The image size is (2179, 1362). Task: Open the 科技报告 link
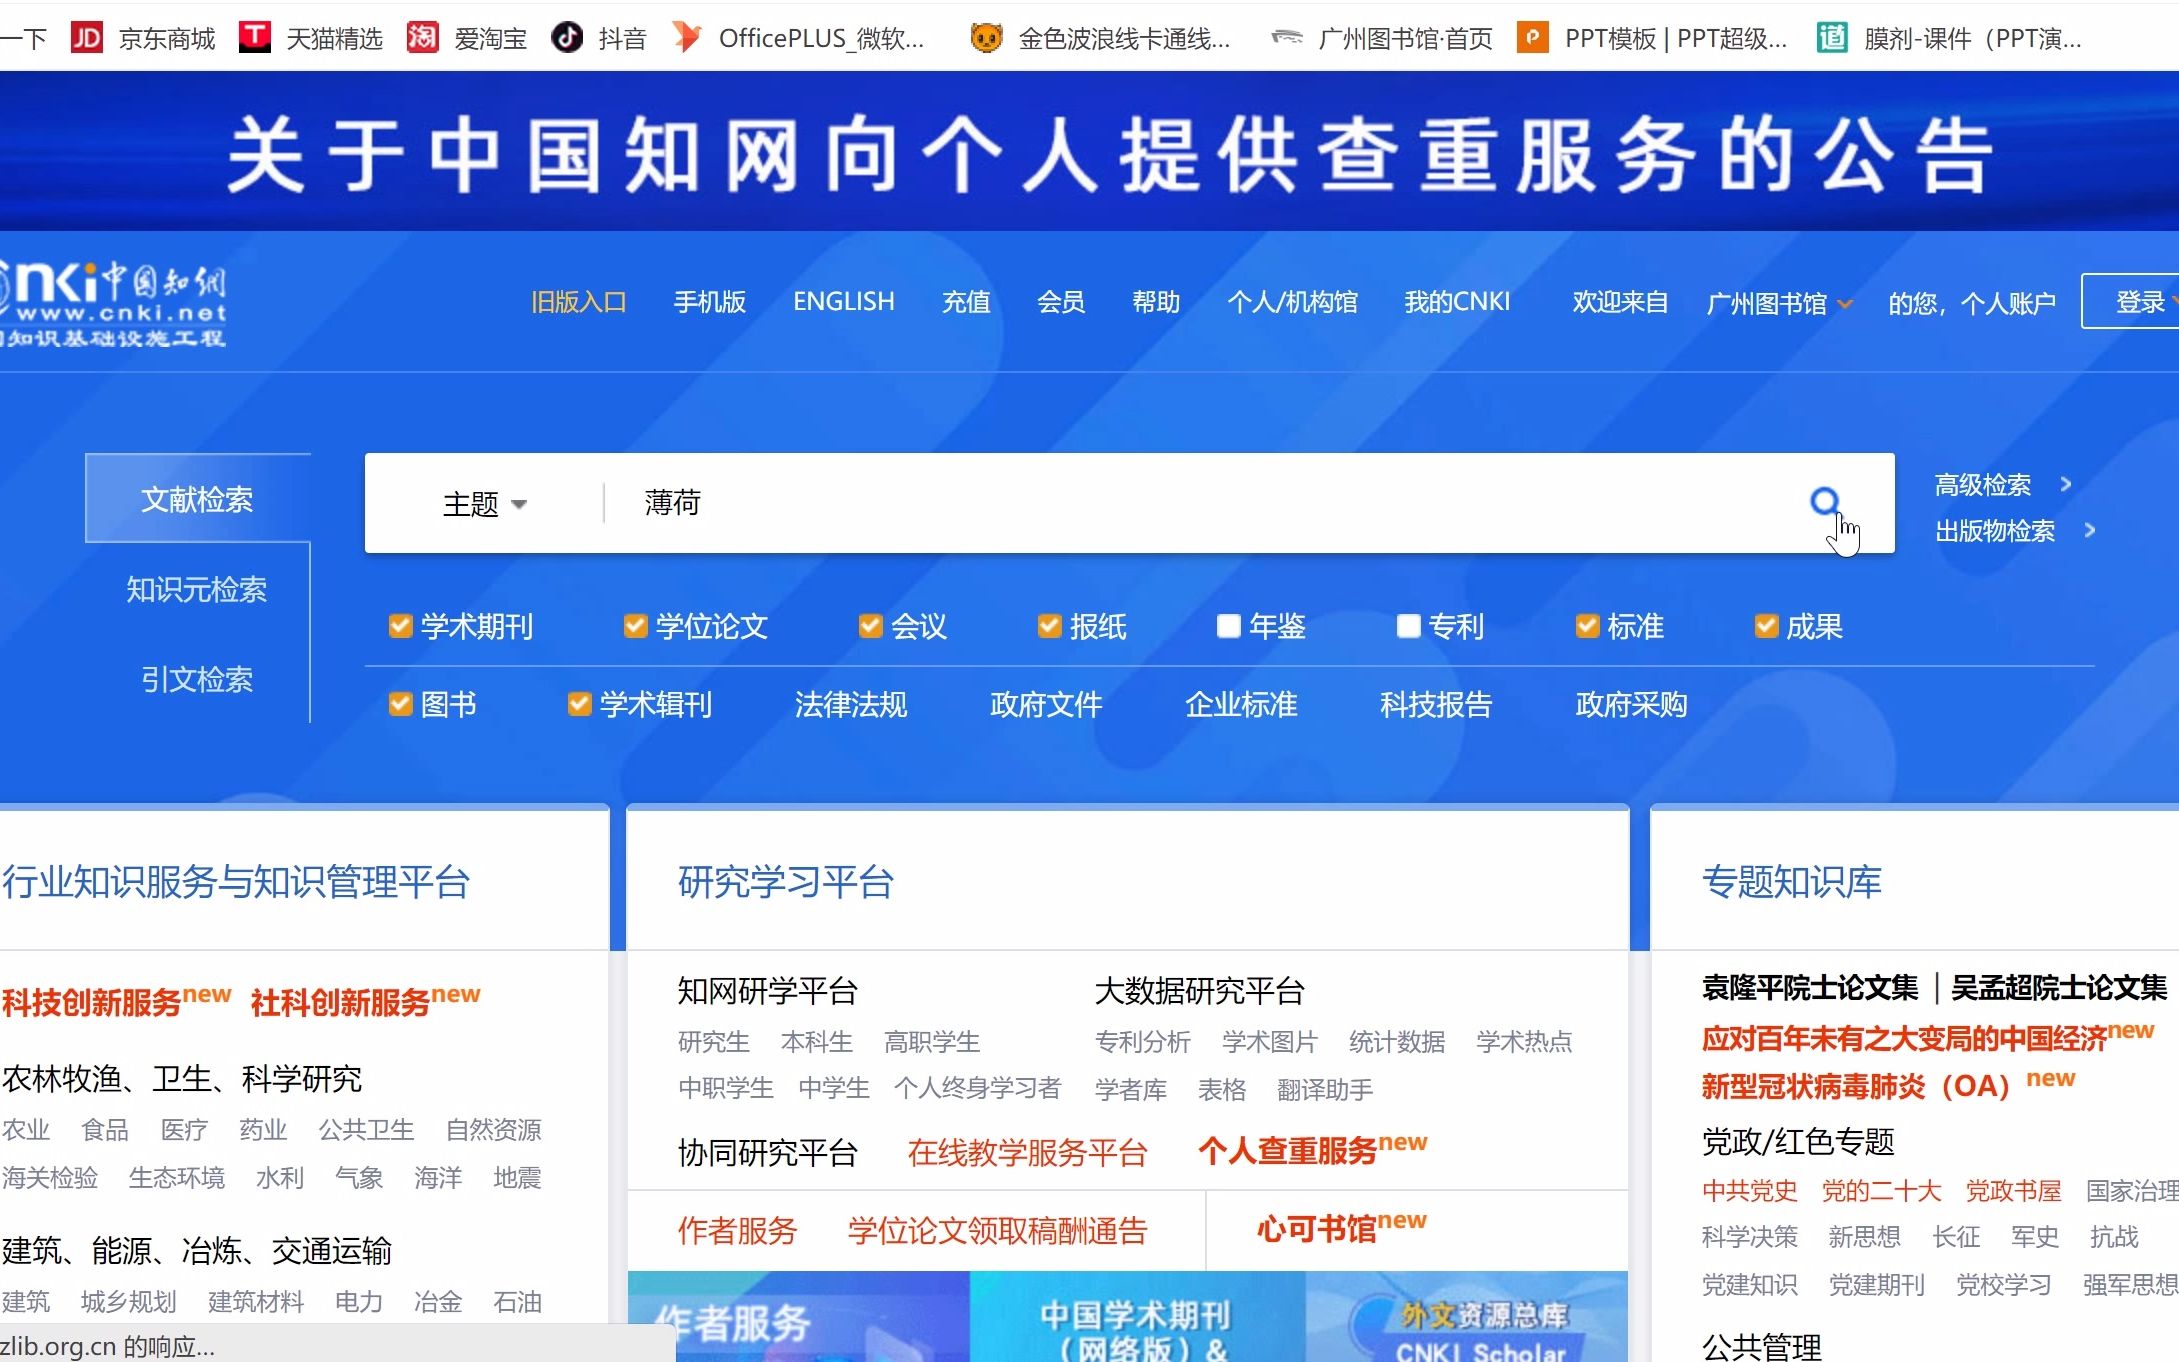click(x=1436, y=704)
